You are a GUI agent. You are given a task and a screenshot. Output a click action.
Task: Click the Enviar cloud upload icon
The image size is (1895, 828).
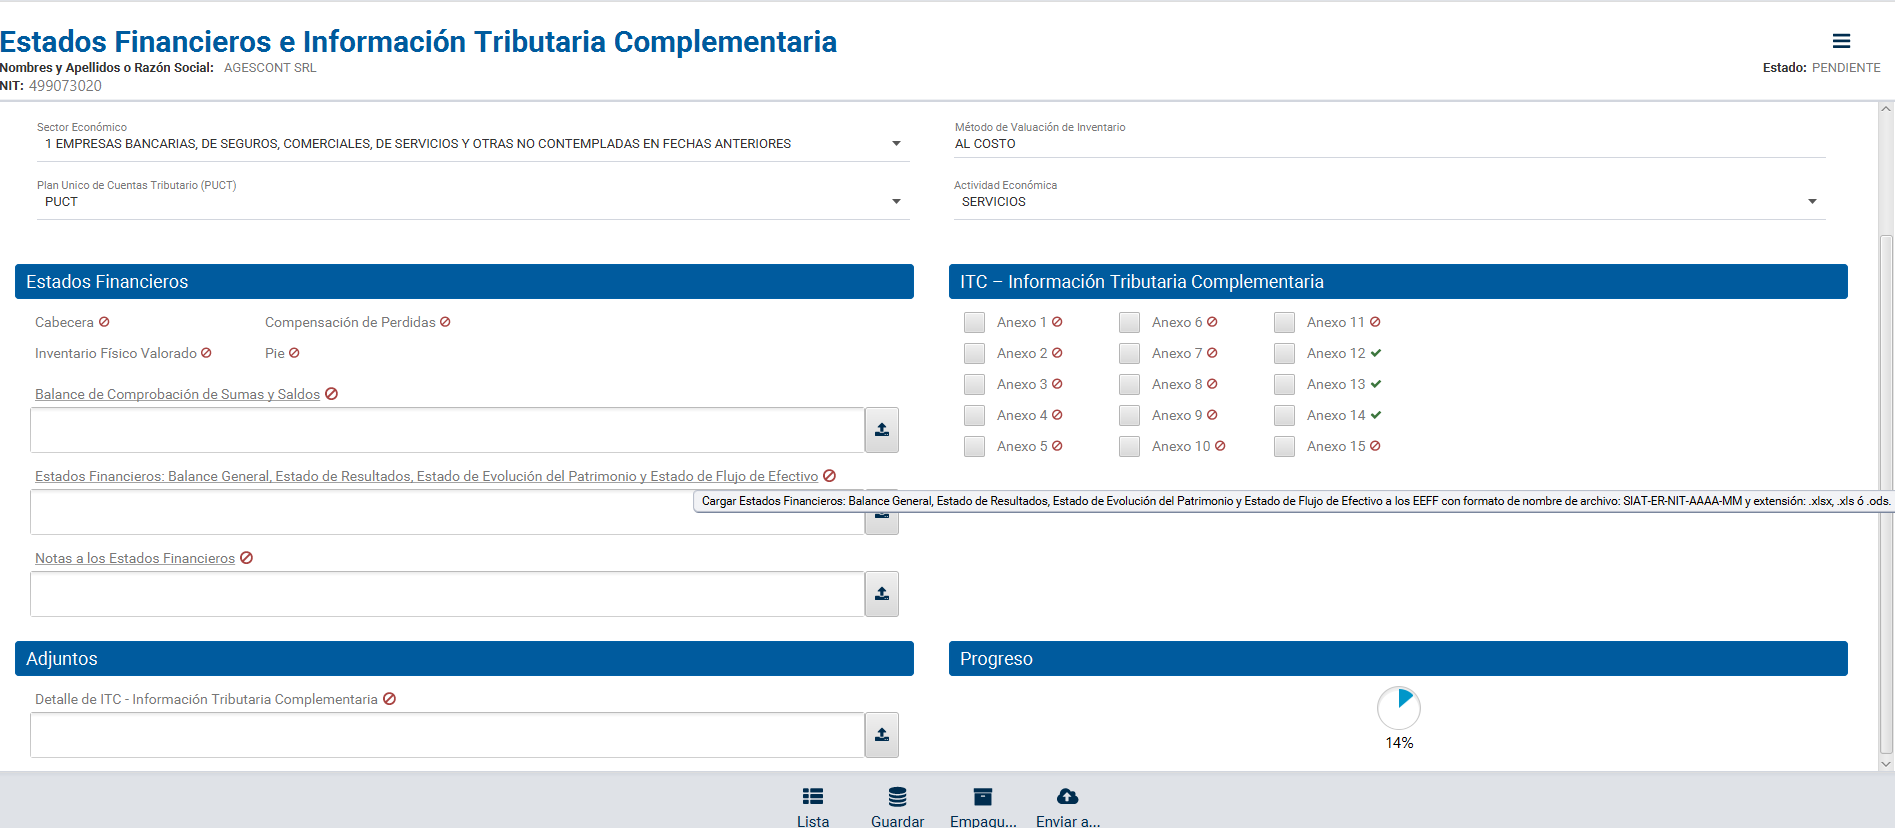click(1067, 797)
